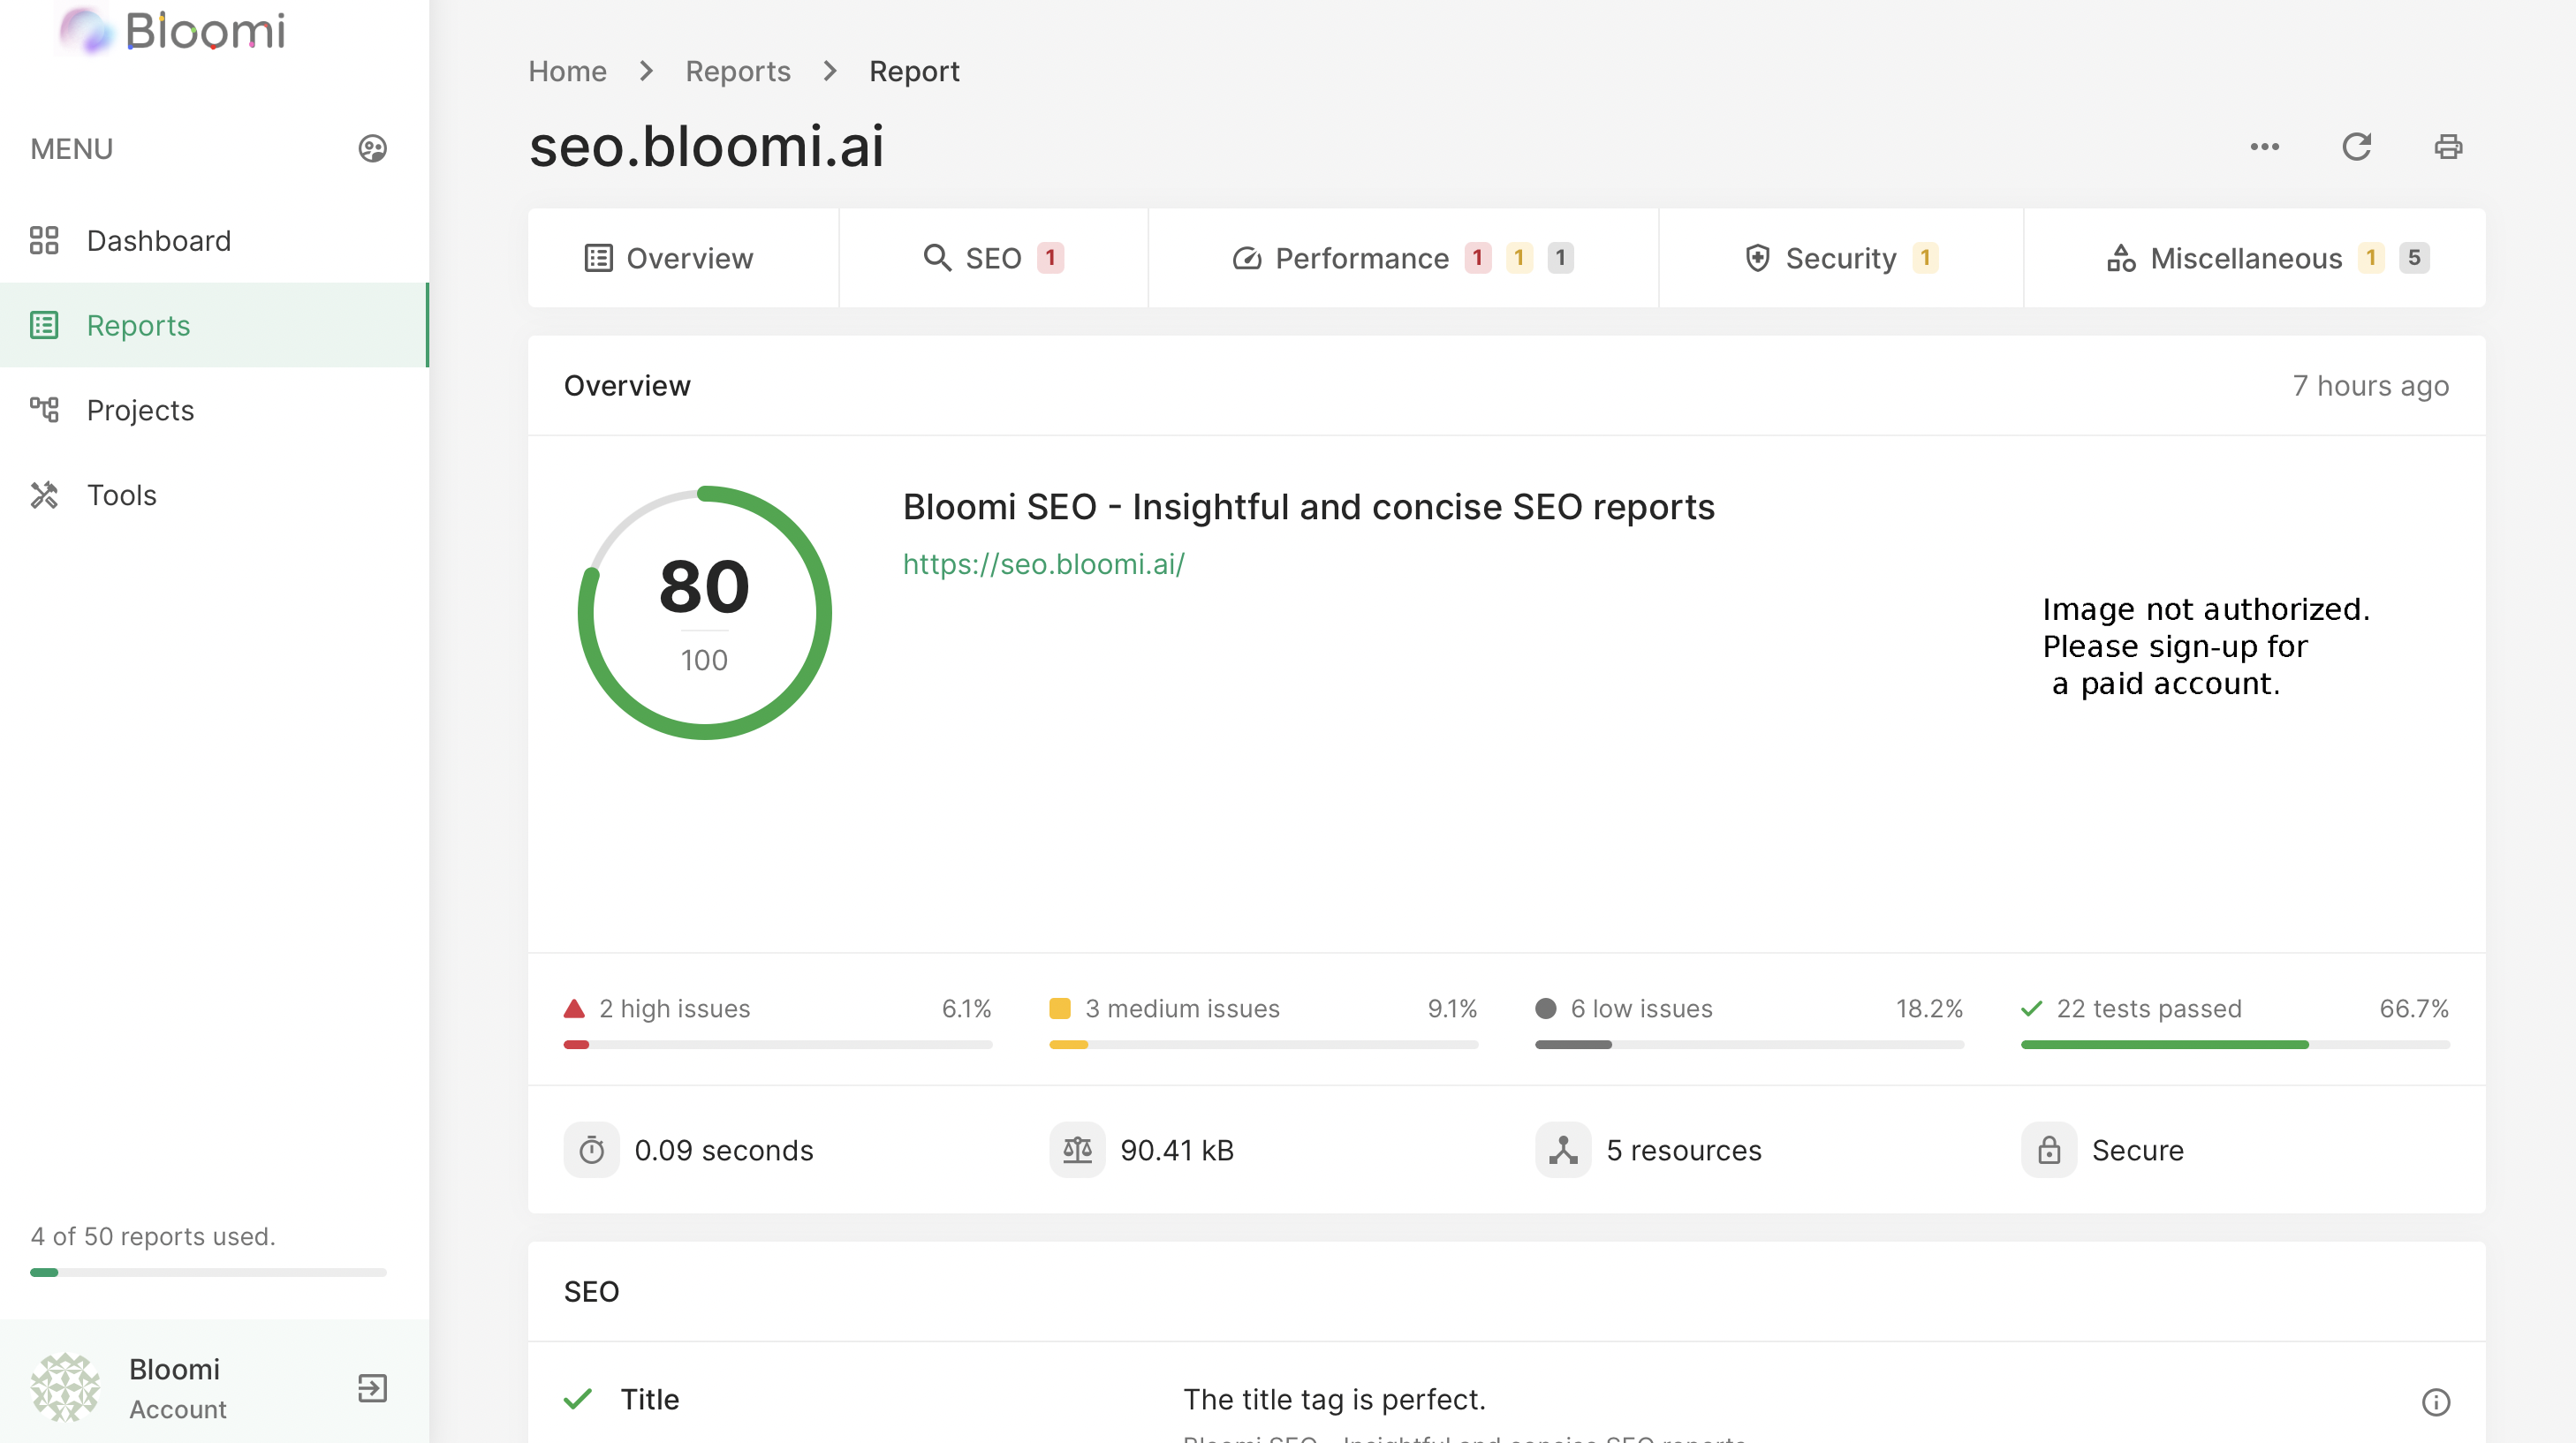Click the report title Bloomi SEO heading
The width and height of the screenshot is (2576, 1443).
[1308, 507]
